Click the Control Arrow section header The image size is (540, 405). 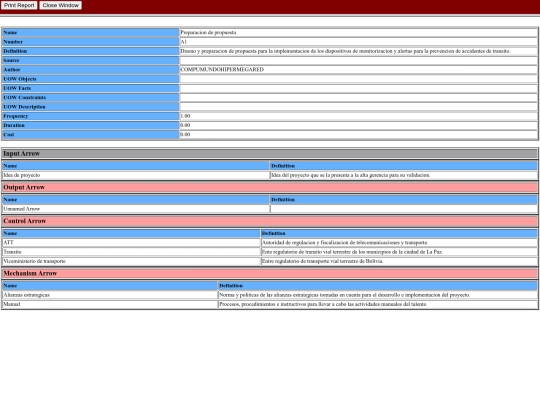click(x=270, y=221)
